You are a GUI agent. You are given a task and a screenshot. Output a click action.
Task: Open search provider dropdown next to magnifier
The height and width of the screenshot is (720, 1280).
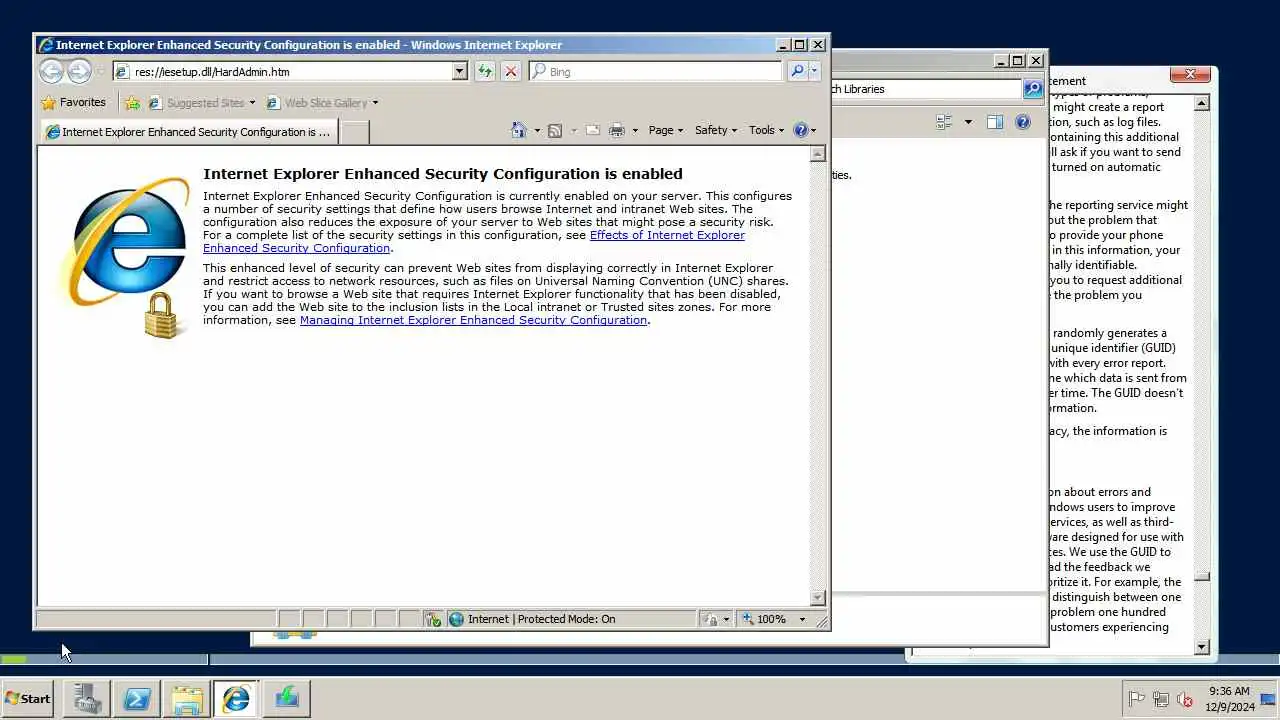[814, 71]
